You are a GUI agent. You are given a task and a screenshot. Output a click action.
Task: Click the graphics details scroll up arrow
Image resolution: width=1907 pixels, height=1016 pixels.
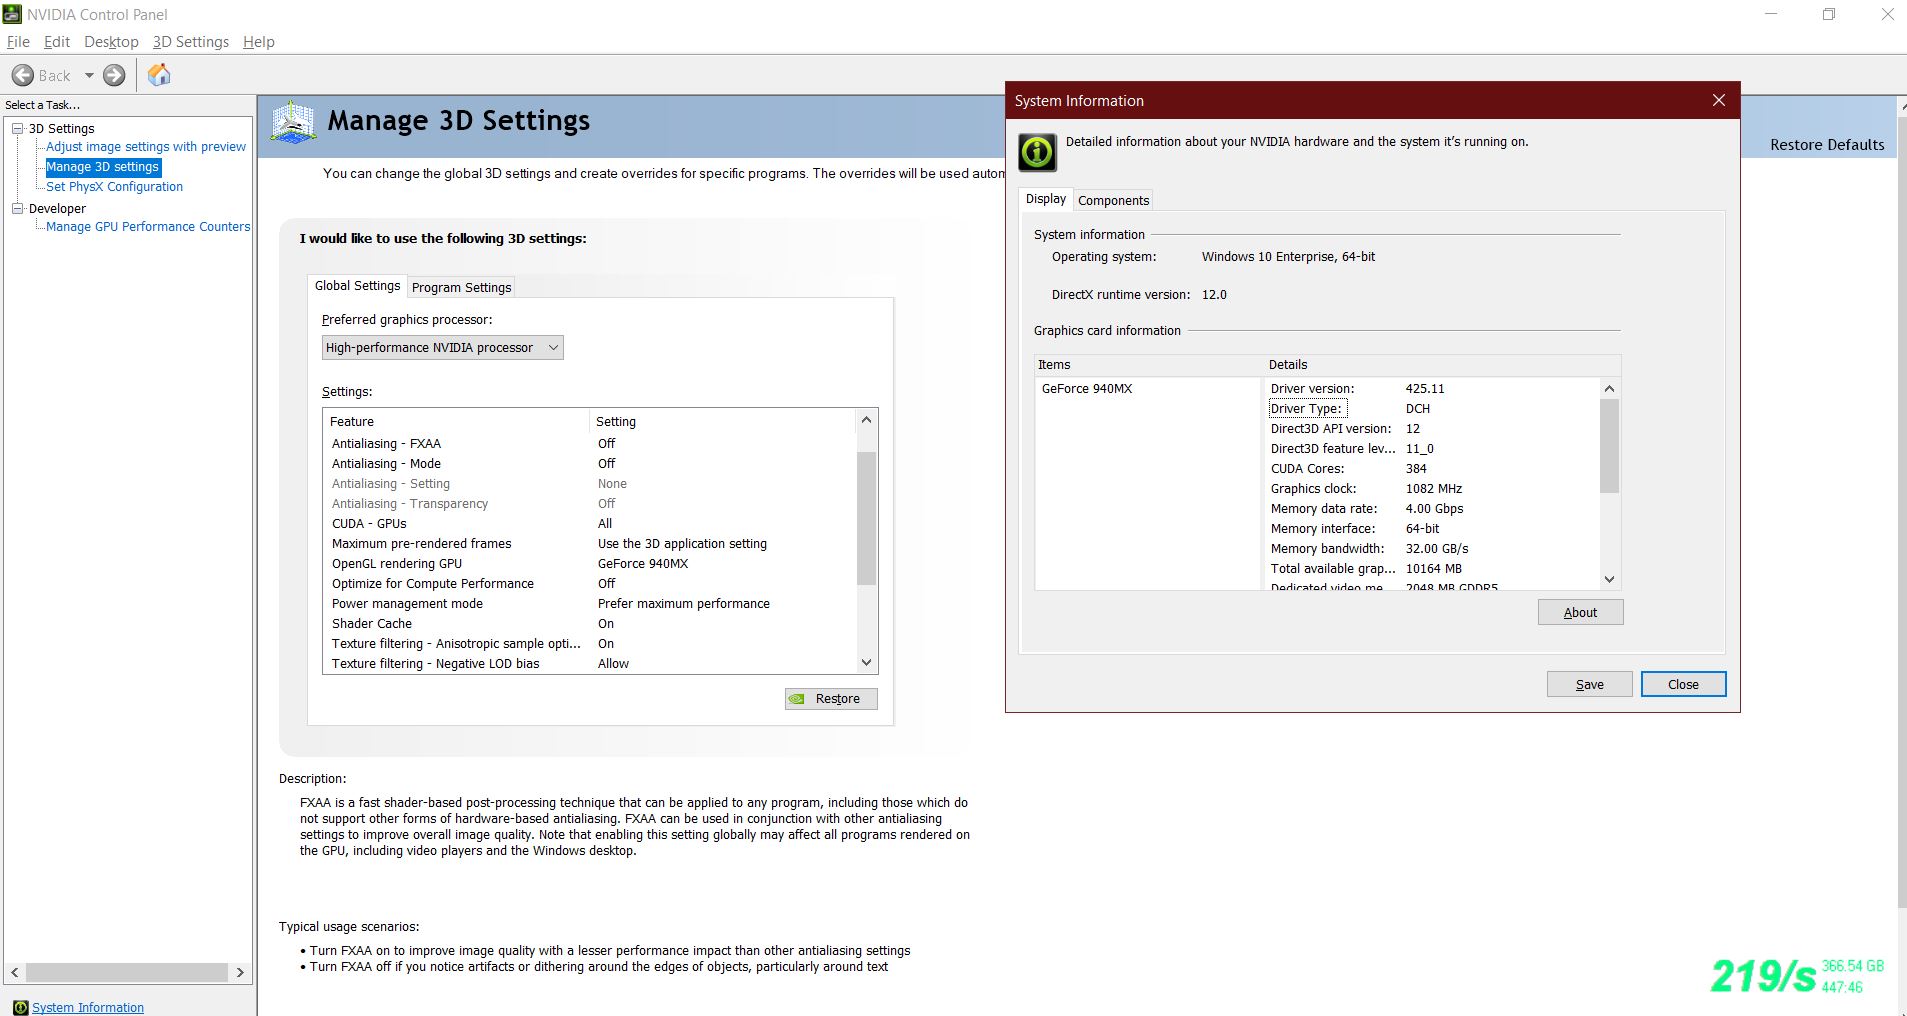1609,388
